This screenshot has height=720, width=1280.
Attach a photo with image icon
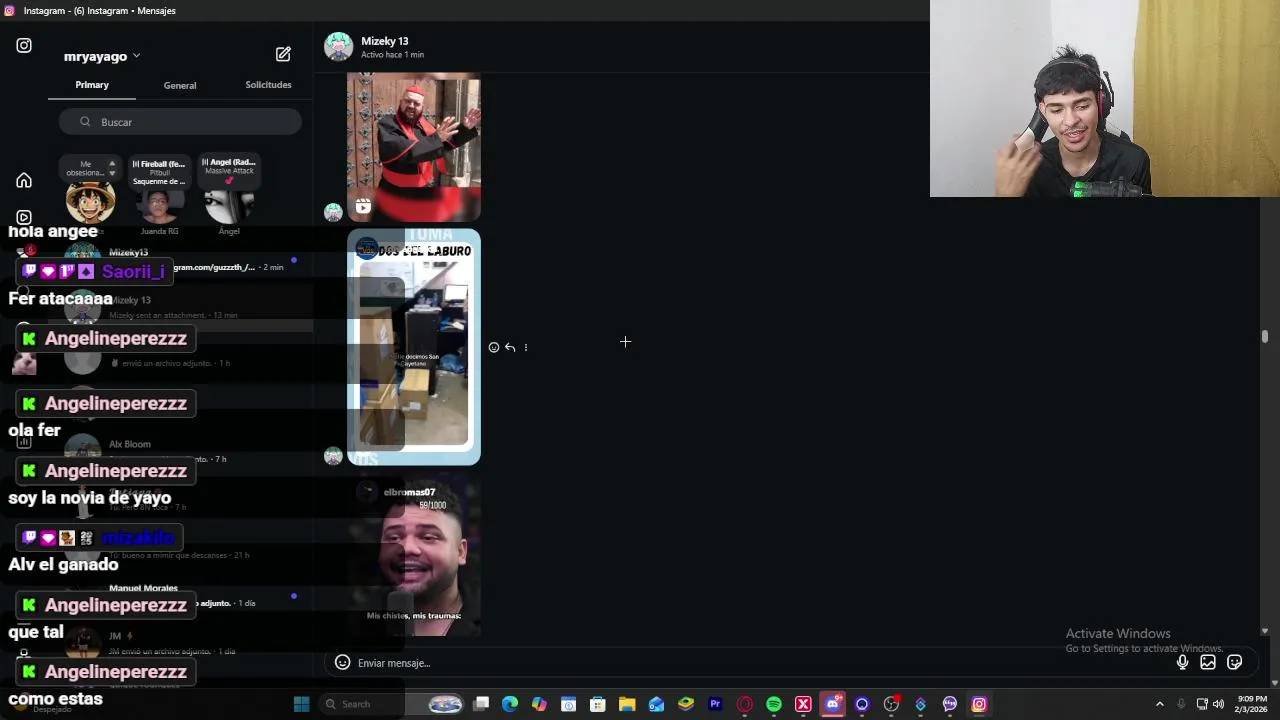point(1208,662)
